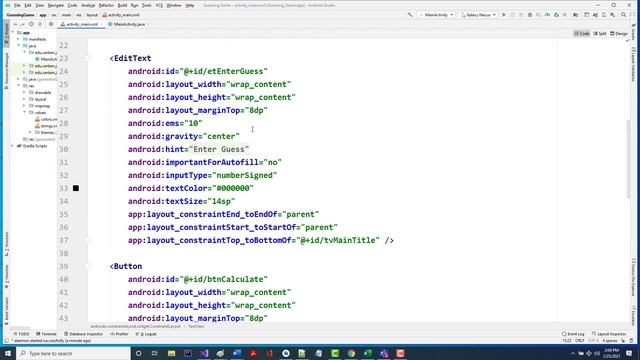Open the Event Log
The height and width of the screenshot is (360, 640).
tap(573, 334)
